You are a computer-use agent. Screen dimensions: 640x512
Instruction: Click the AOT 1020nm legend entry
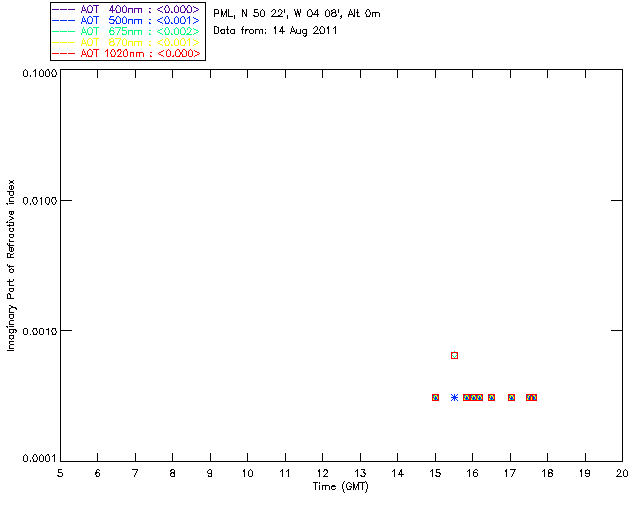pos(127,53)
